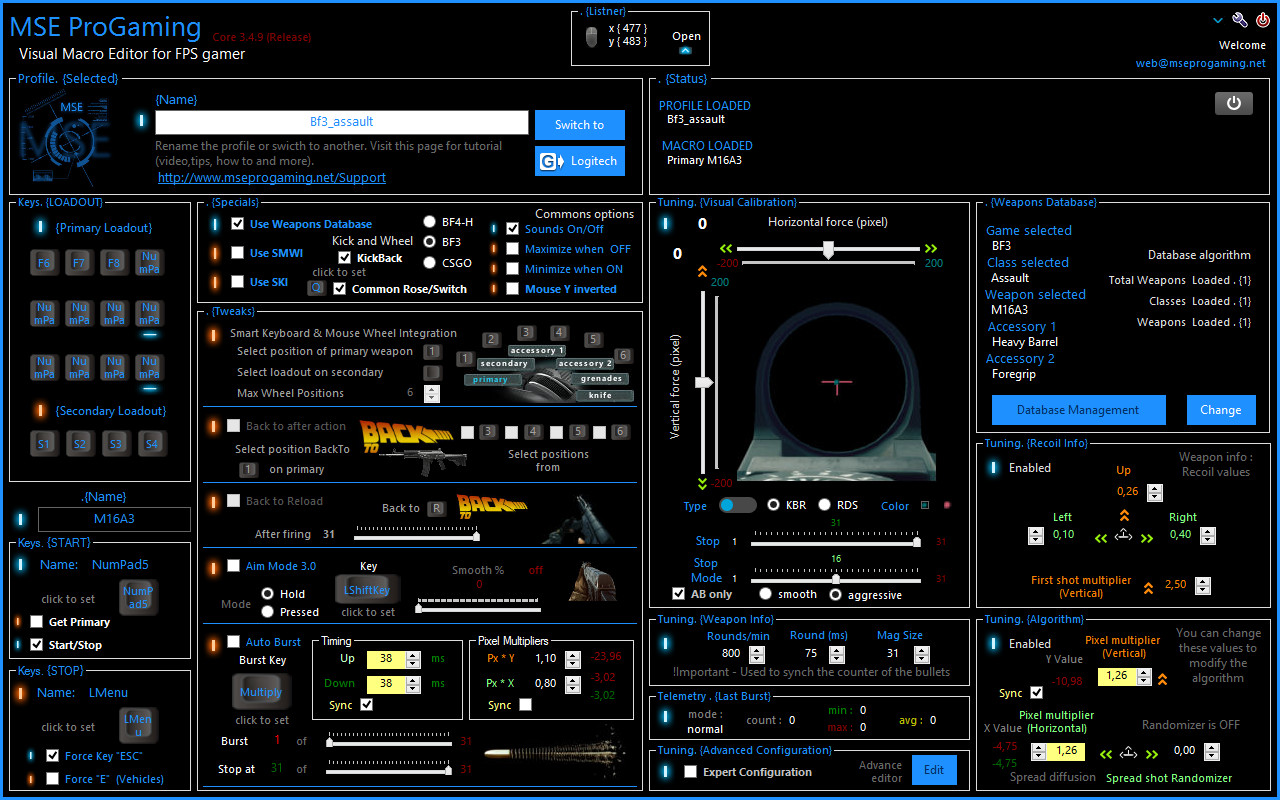1280x800 pixels.
Task: Click the LMenu stop key
Action: click(x=138, y=725)
